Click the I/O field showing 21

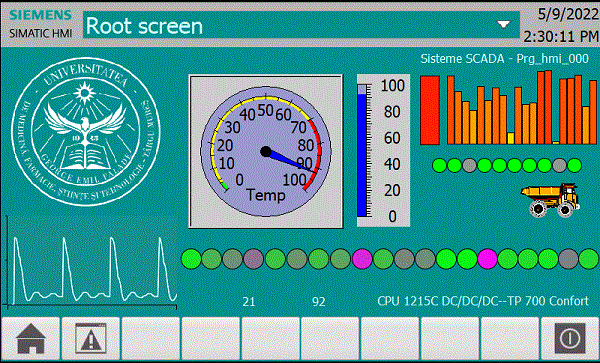click(249, 302)
